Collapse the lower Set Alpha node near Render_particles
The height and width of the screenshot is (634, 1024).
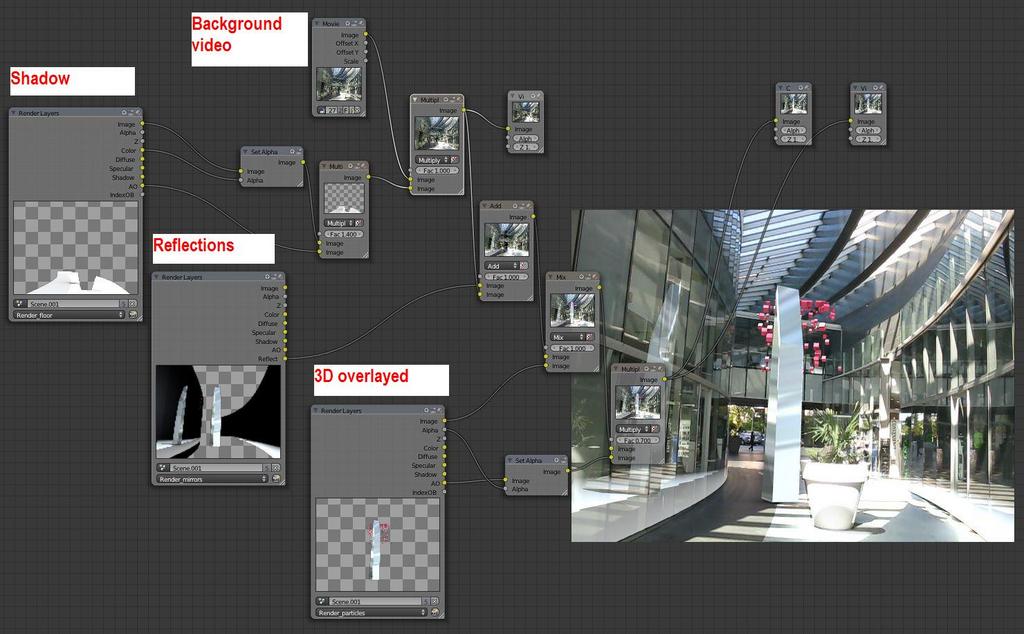(x=510, y=460)
